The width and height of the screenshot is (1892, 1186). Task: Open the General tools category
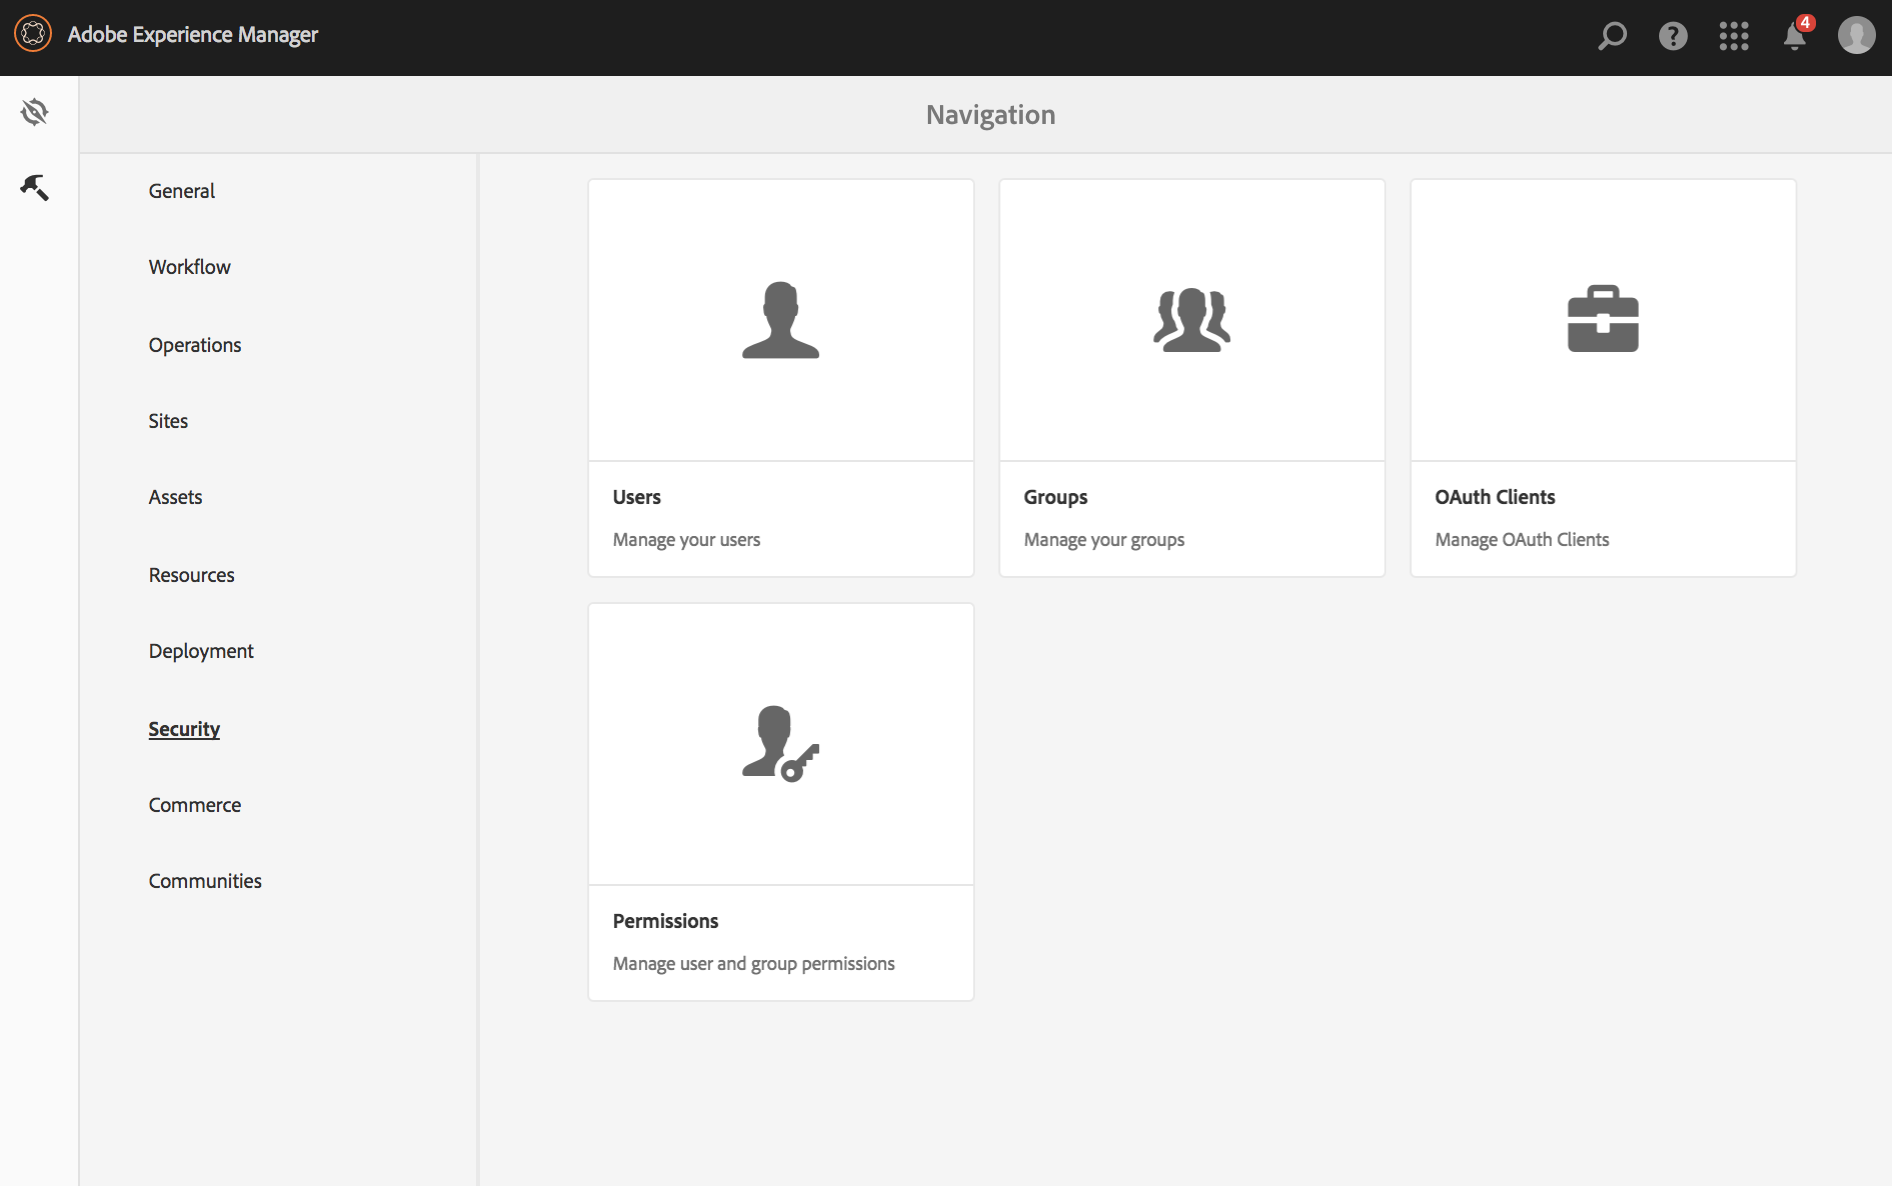[182, 191]
